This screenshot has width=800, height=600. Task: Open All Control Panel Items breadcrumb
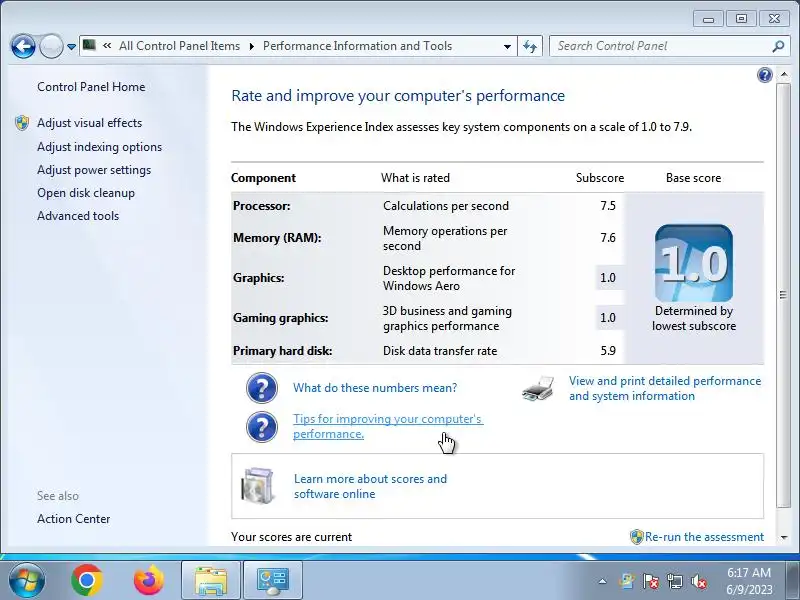click(179, 46)
